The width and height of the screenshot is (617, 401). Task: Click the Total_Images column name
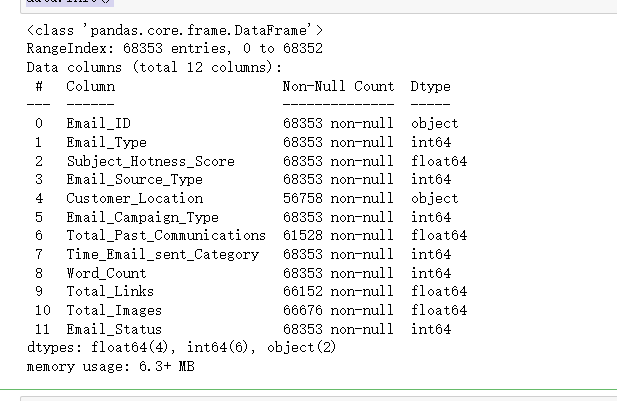(x=114, y=310)
